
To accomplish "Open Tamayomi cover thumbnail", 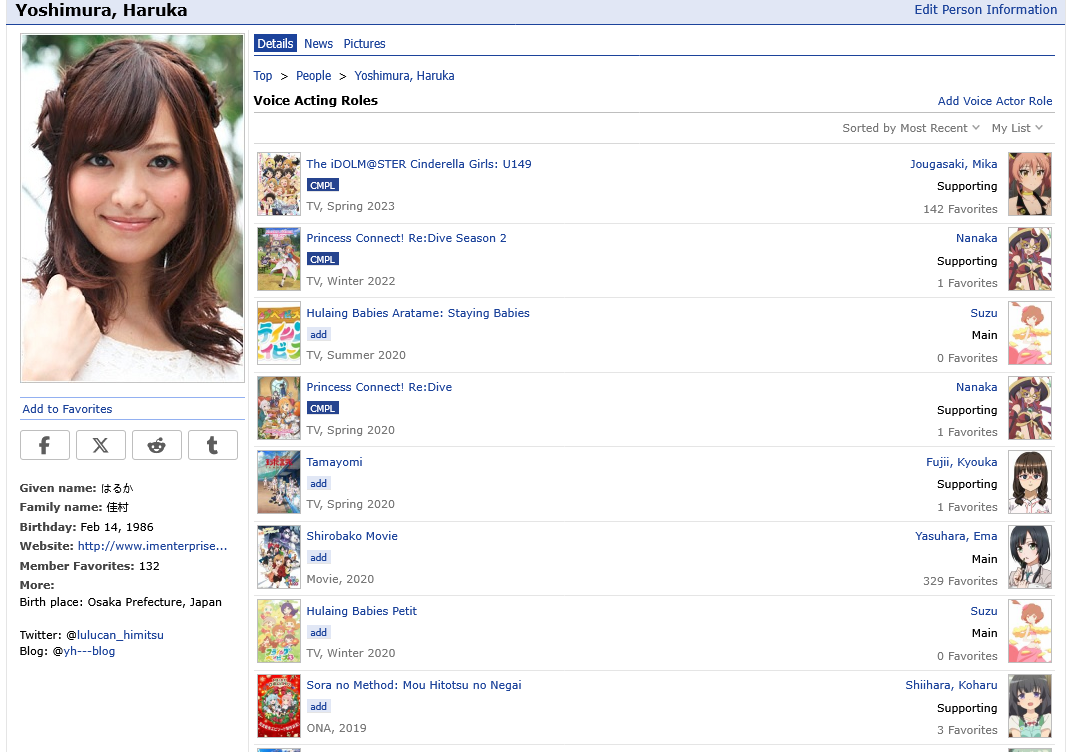I will point(279,483).
